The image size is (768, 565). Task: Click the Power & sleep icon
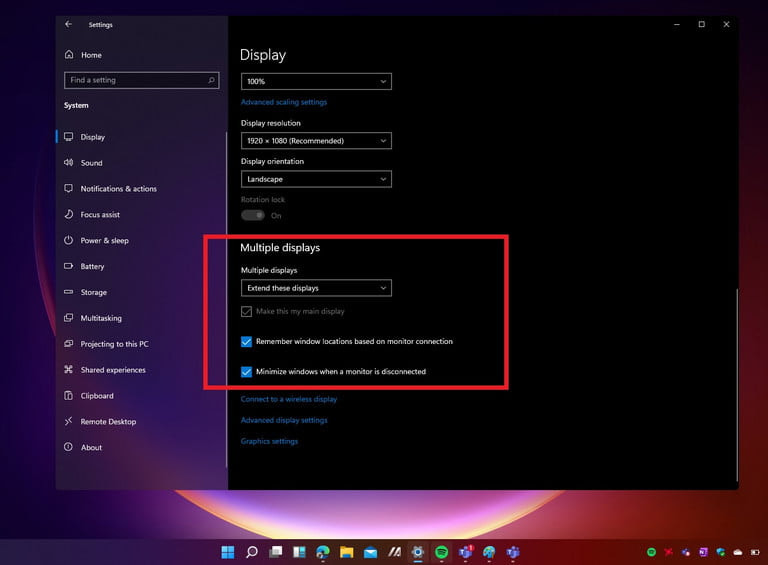(x=69, y=241)
